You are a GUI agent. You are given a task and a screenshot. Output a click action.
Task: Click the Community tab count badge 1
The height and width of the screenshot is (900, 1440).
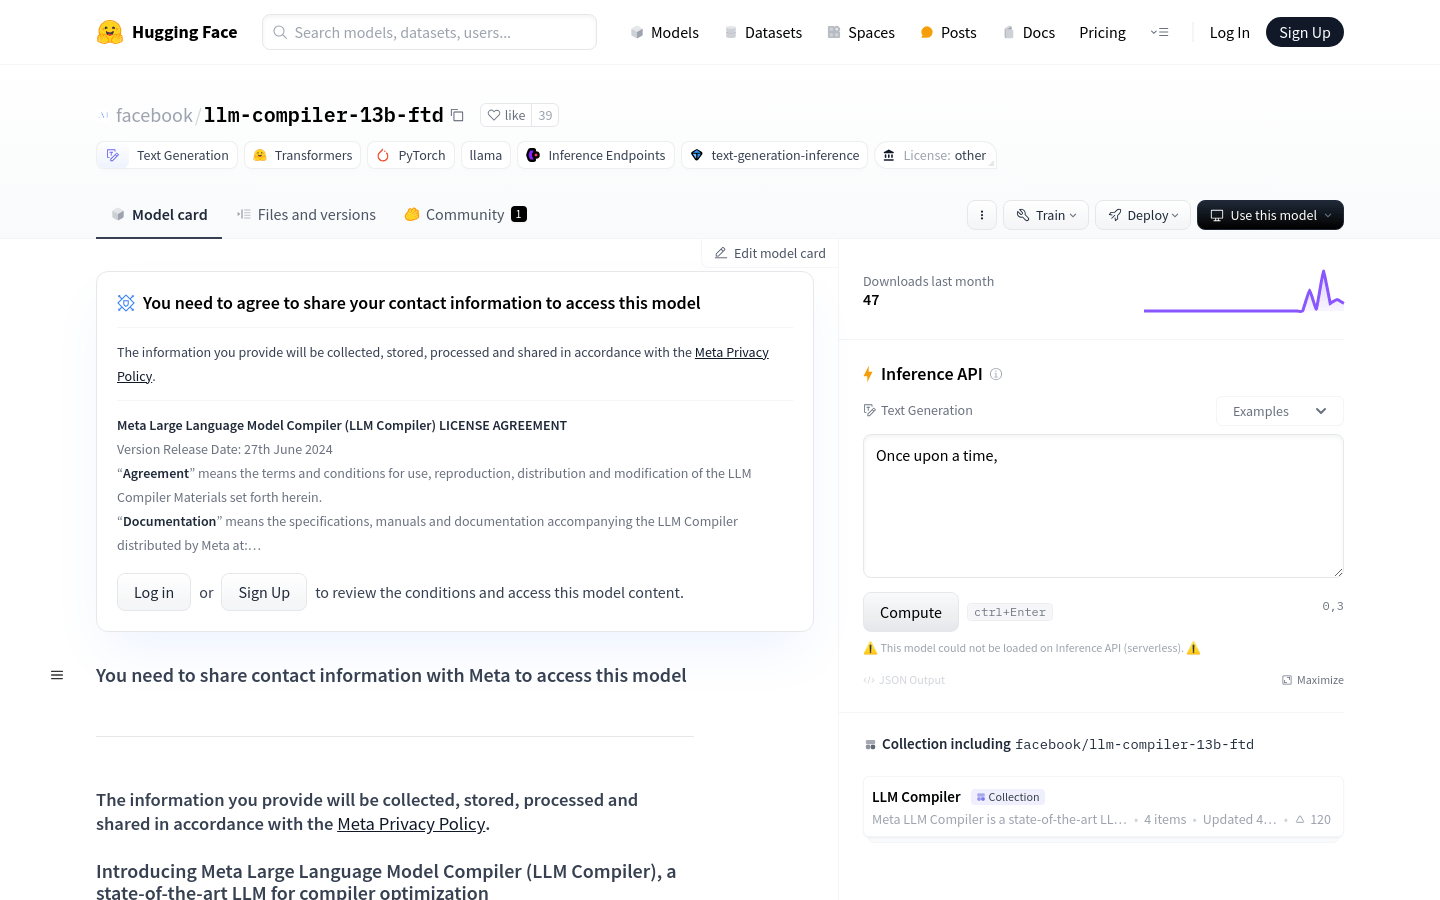tap(519, 214)
